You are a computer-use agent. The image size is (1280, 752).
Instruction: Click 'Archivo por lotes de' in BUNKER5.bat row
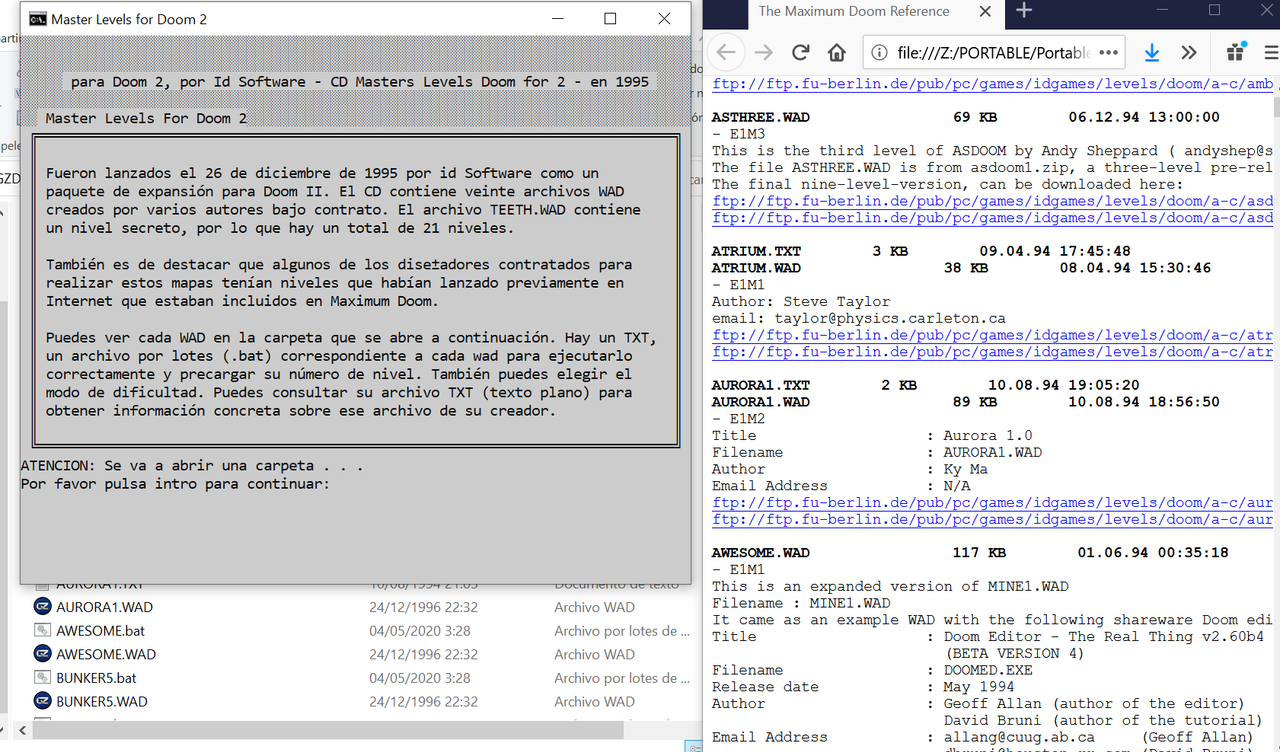tap(622, 678)
